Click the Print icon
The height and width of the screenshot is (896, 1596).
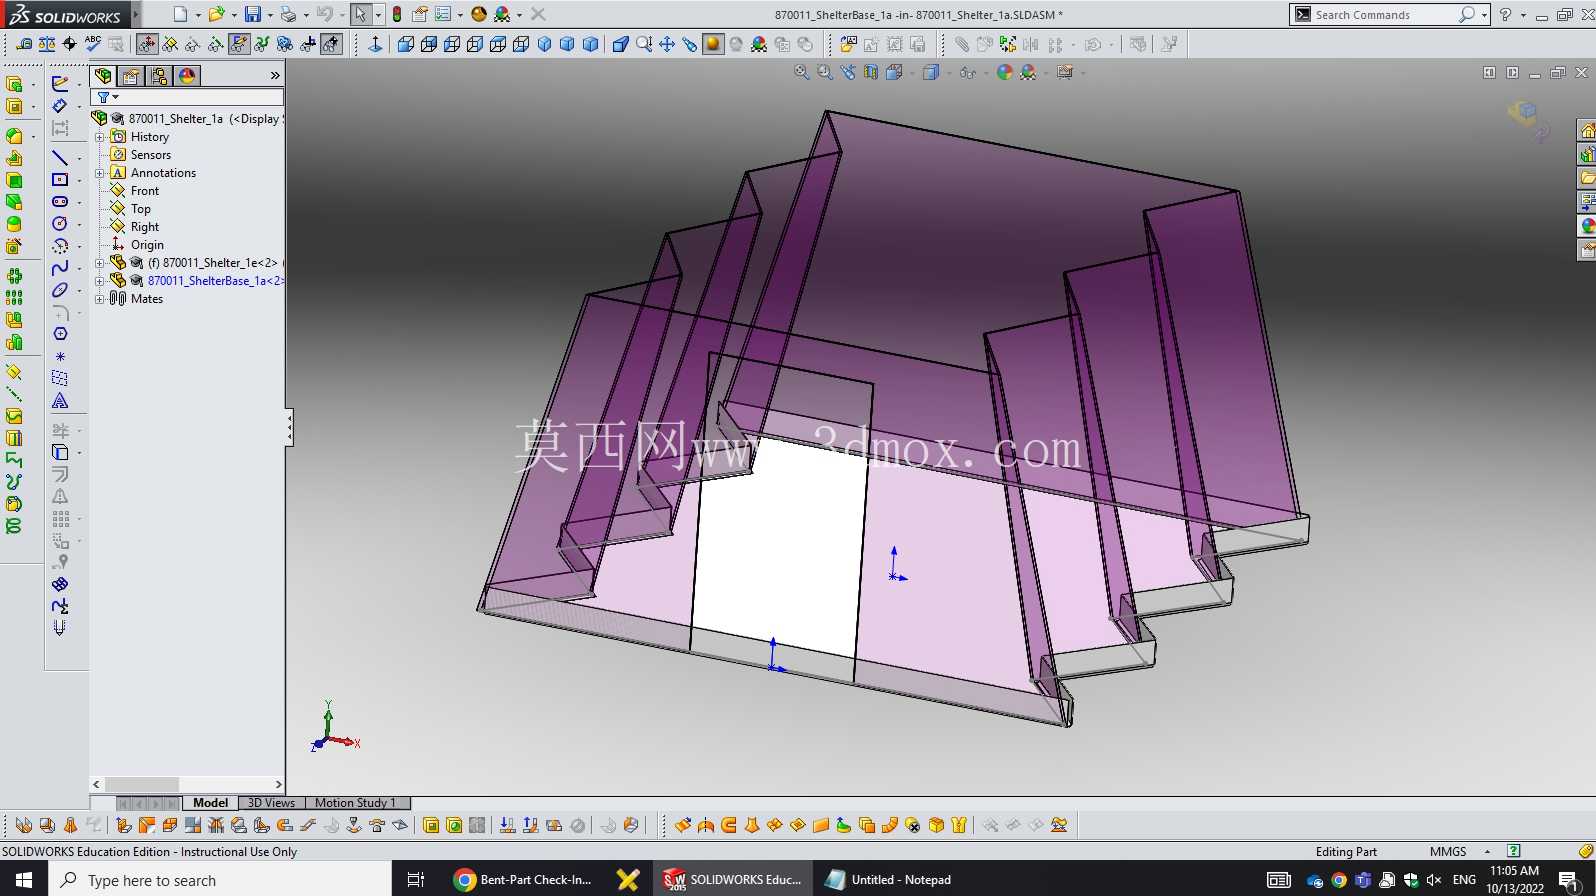point(288,14)
